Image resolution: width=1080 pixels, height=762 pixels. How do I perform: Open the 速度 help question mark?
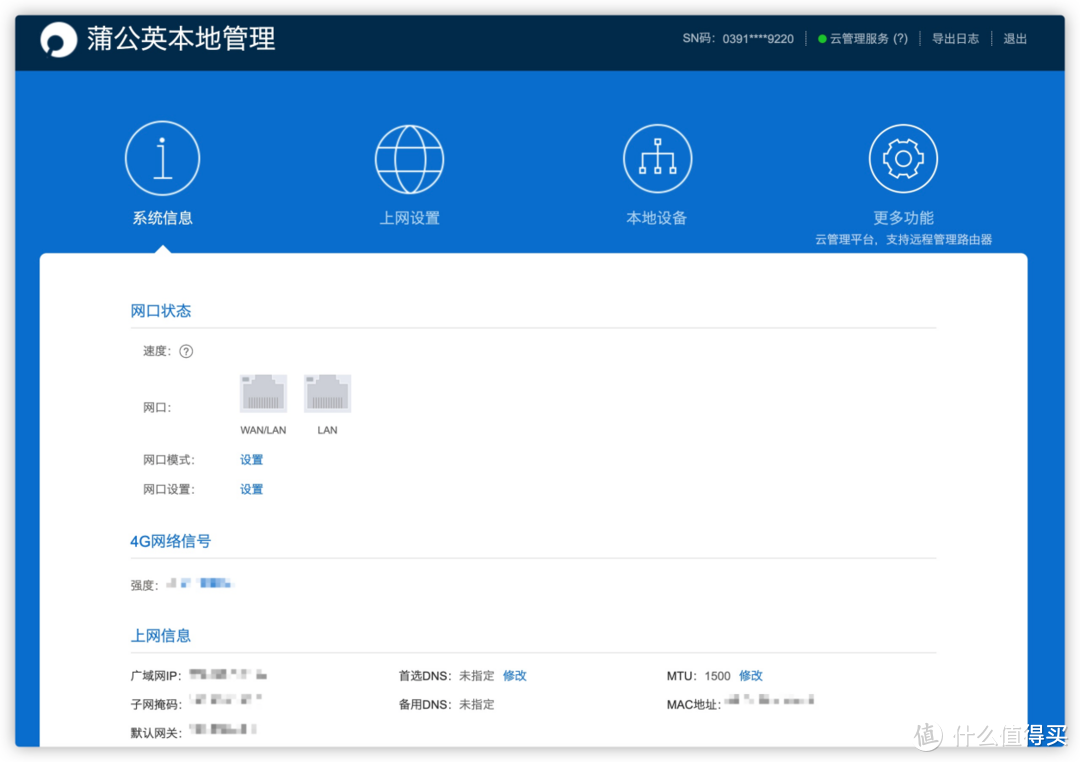187,351
